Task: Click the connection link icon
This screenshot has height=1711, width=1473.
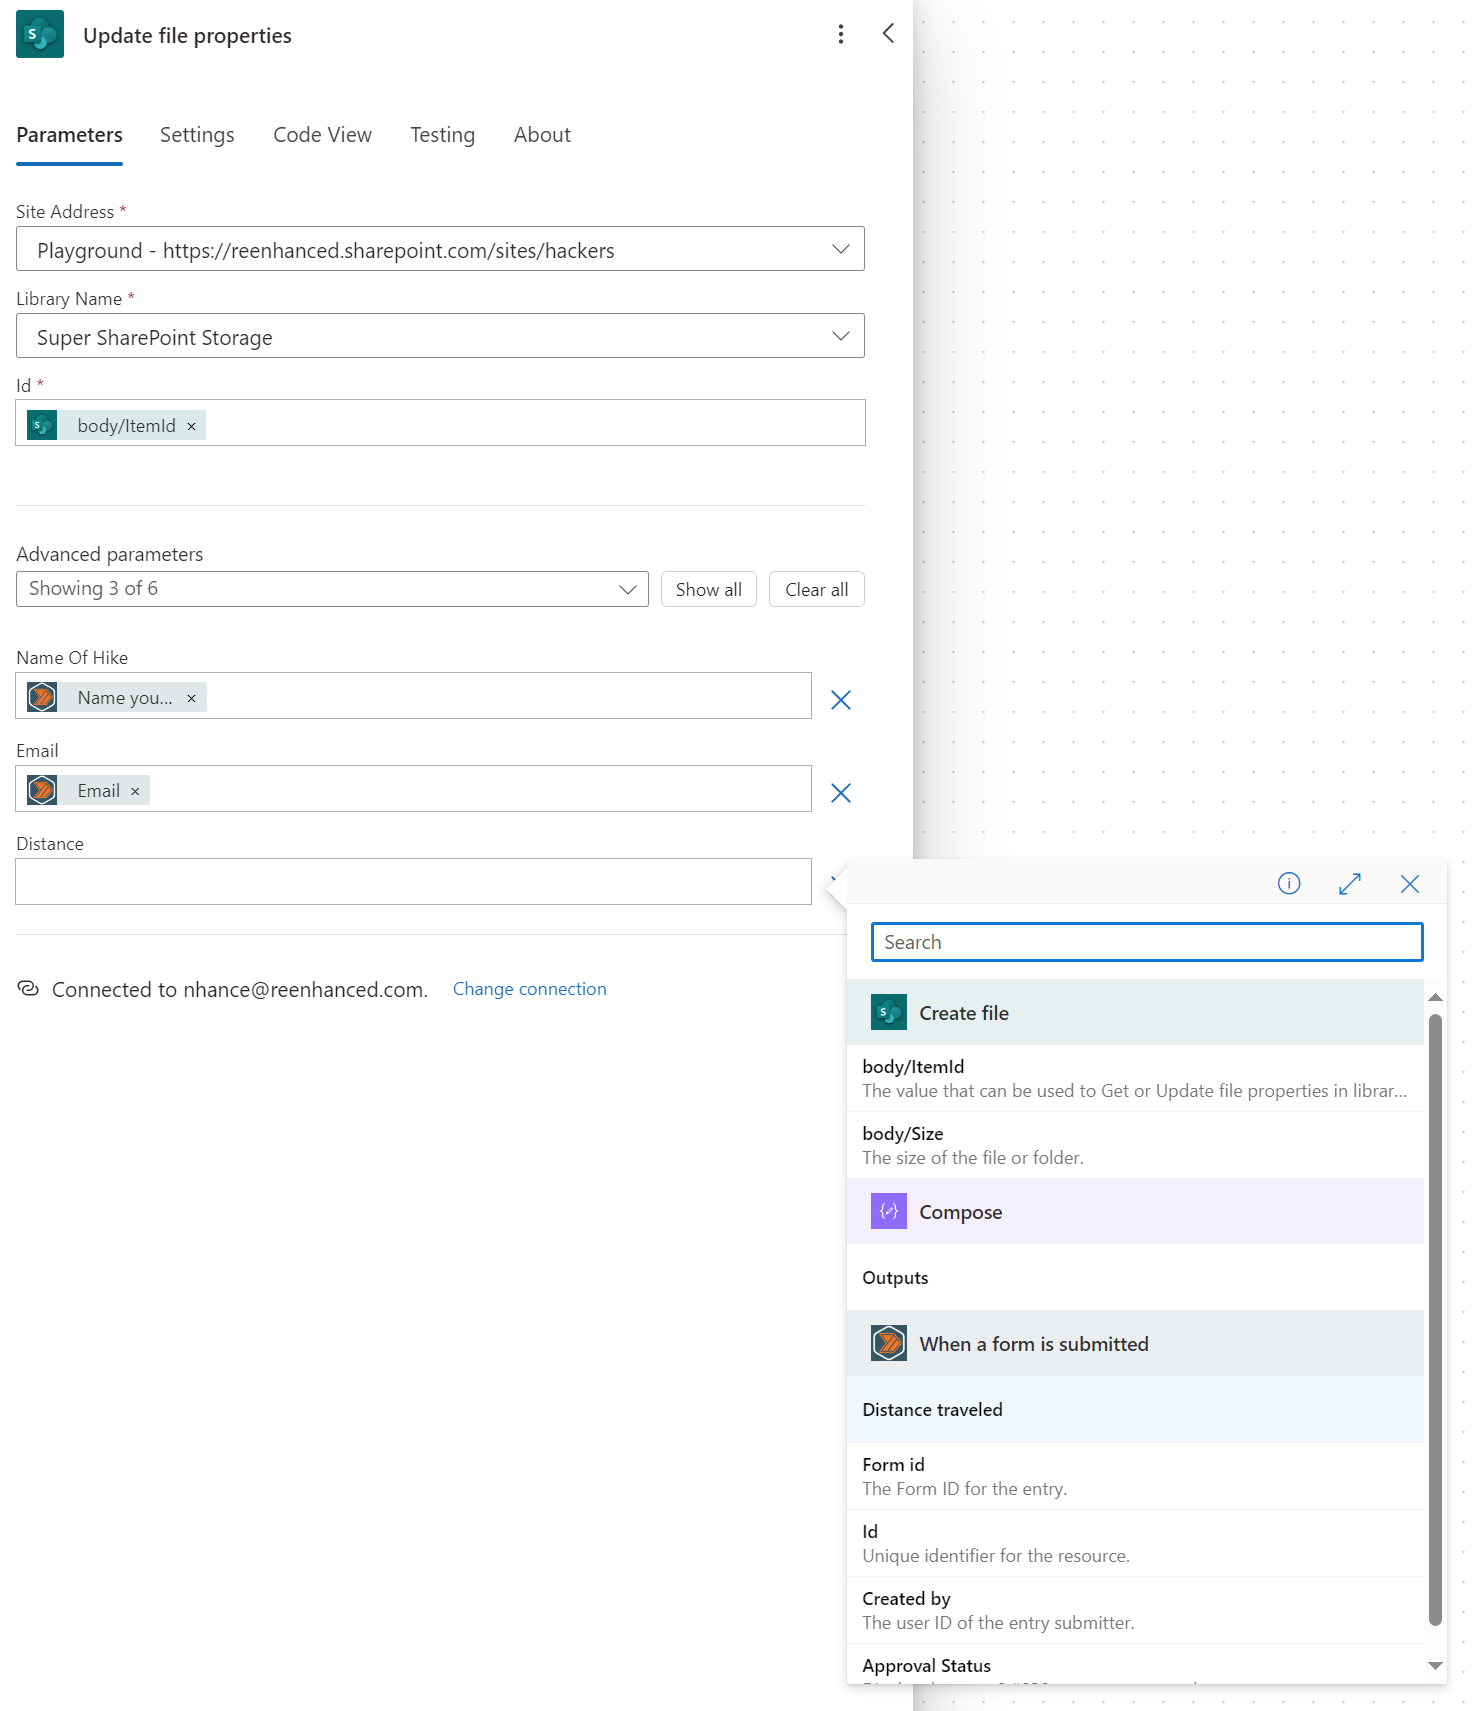Action: point(28,989)
